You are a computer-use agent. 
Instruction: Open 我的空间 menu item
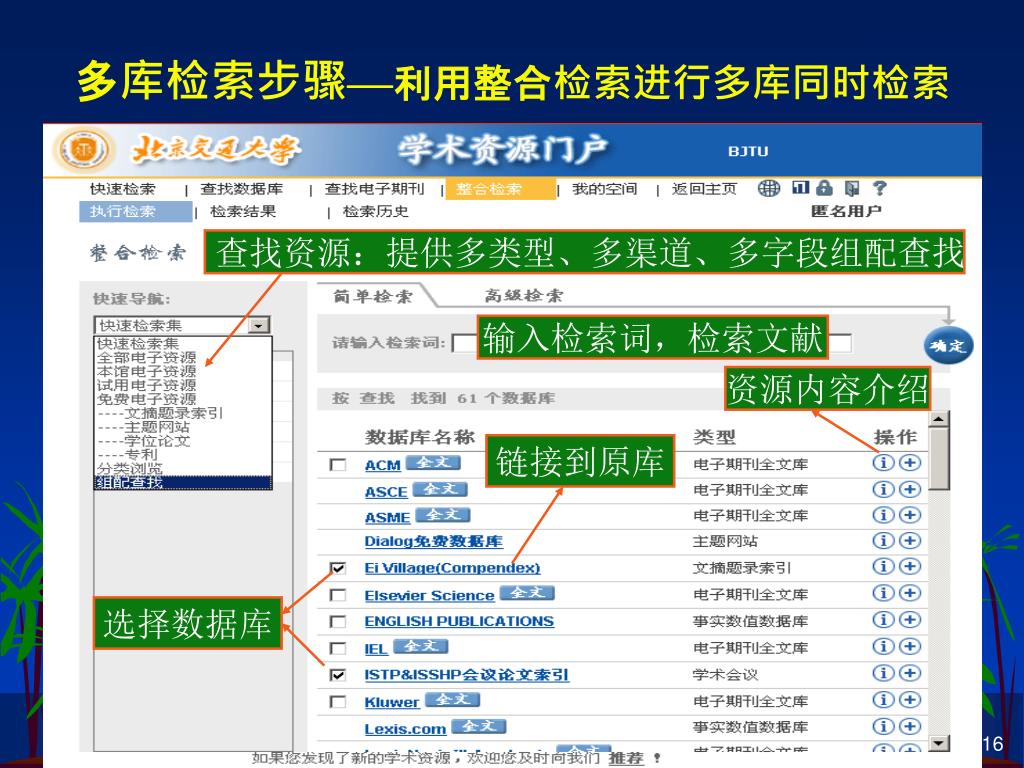pos(605,189)
